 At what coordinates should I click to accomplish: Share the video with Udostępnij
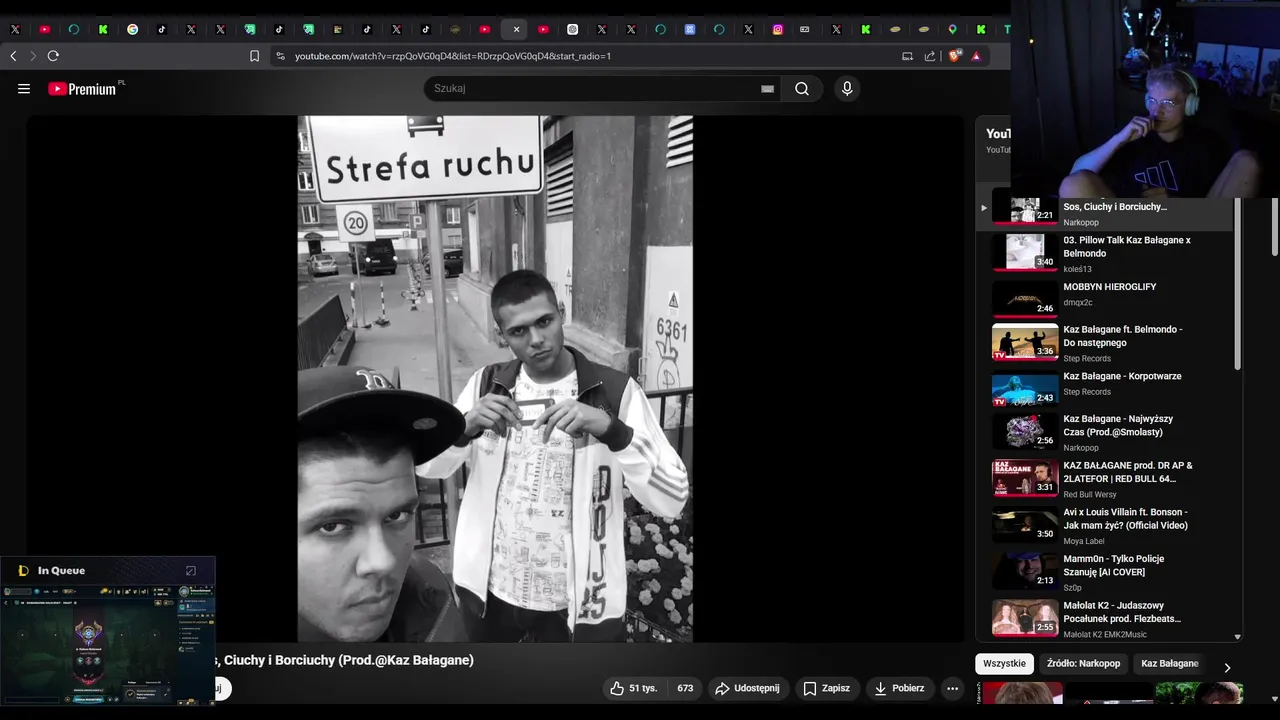[x=749, y=688]
